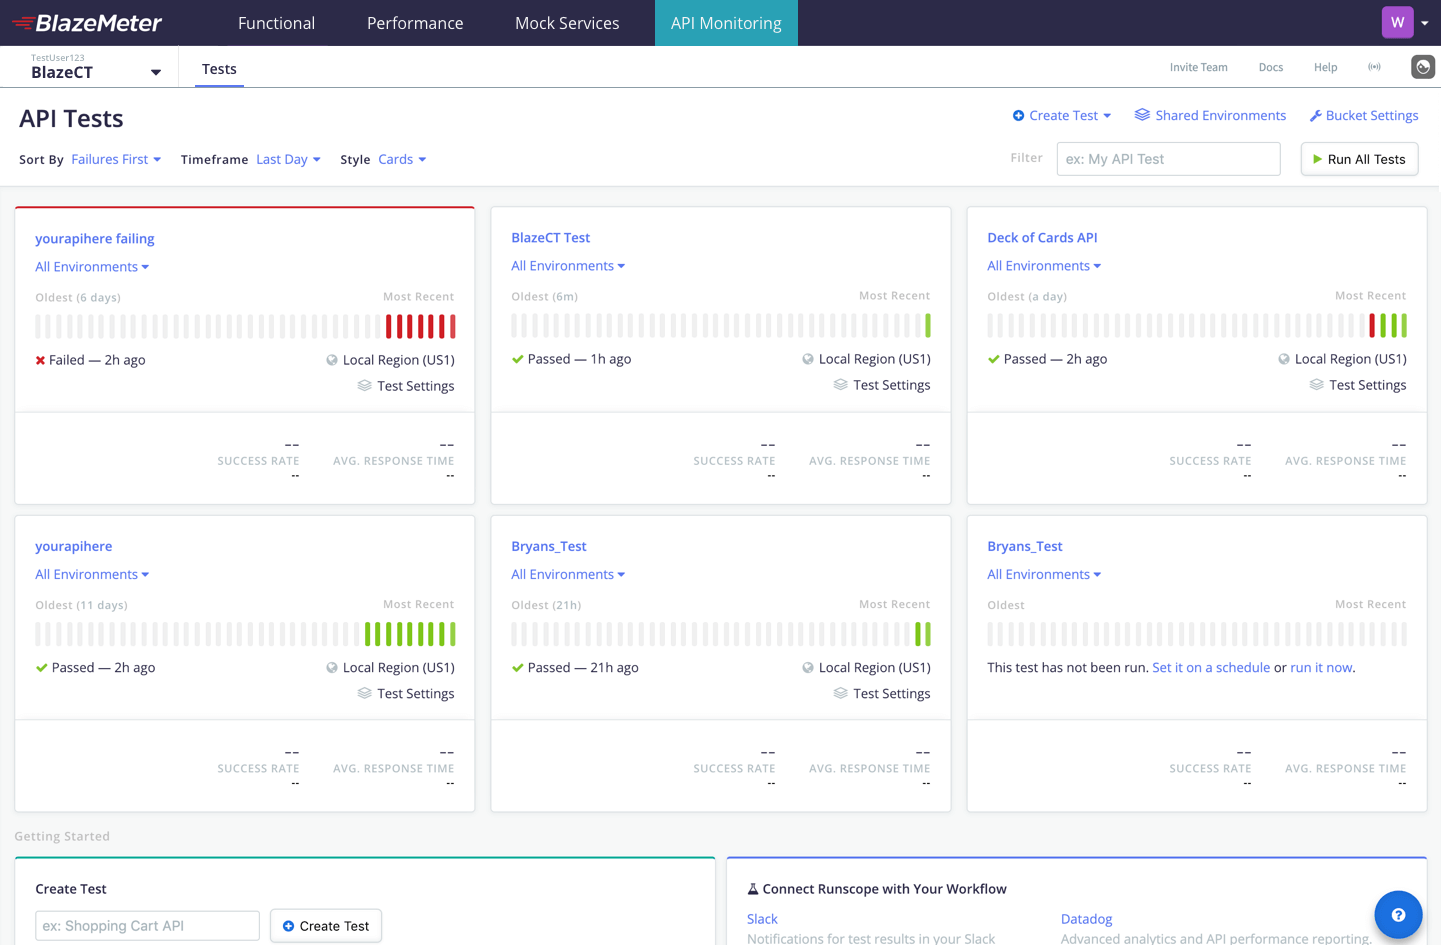
Task: Click the globe icon in yourapihere failing card
Action: coord(332,360)
